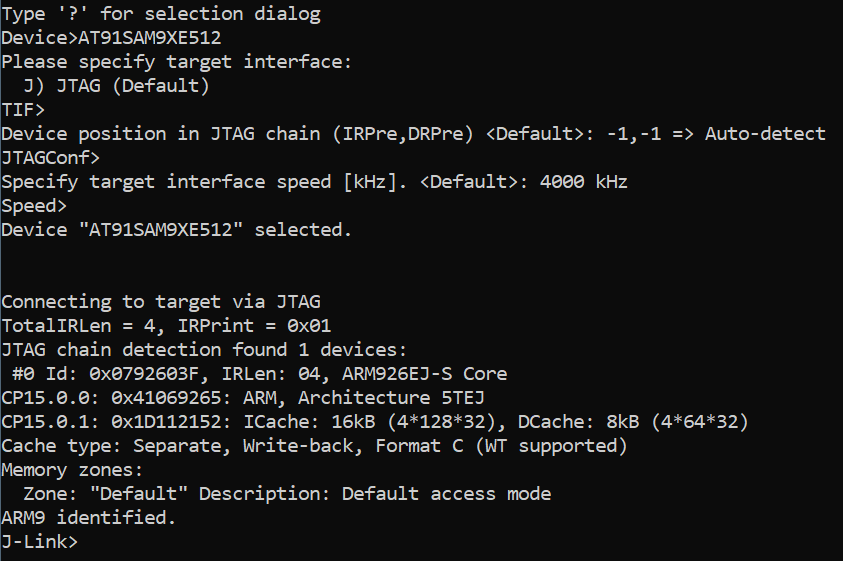843x561 pixels.
Task: Click the "Please specify target interface:" text
Action: pyautogui.click(x=177, y=62)
